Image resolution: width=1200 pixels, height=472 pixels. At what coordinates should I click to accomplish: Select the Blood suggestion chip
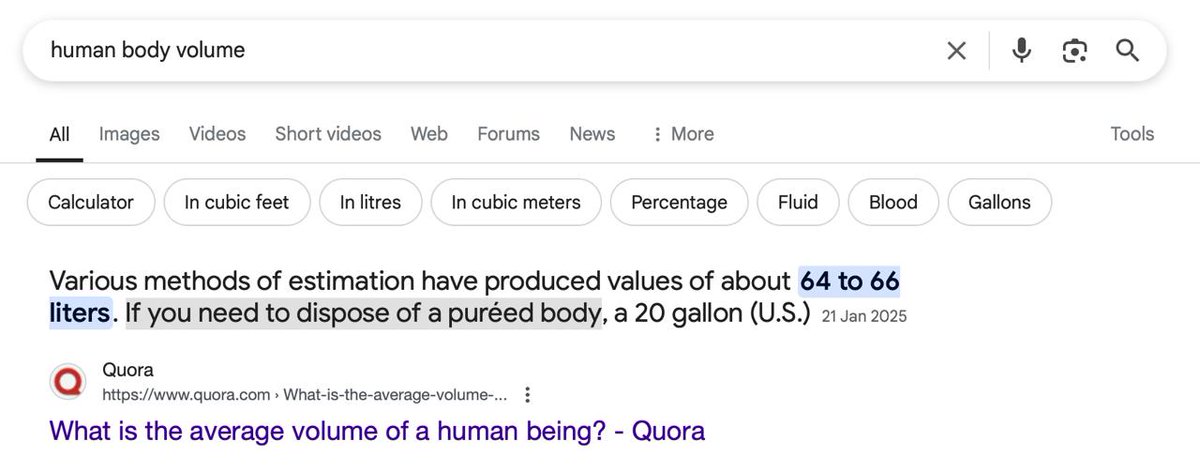coord(893,202)
